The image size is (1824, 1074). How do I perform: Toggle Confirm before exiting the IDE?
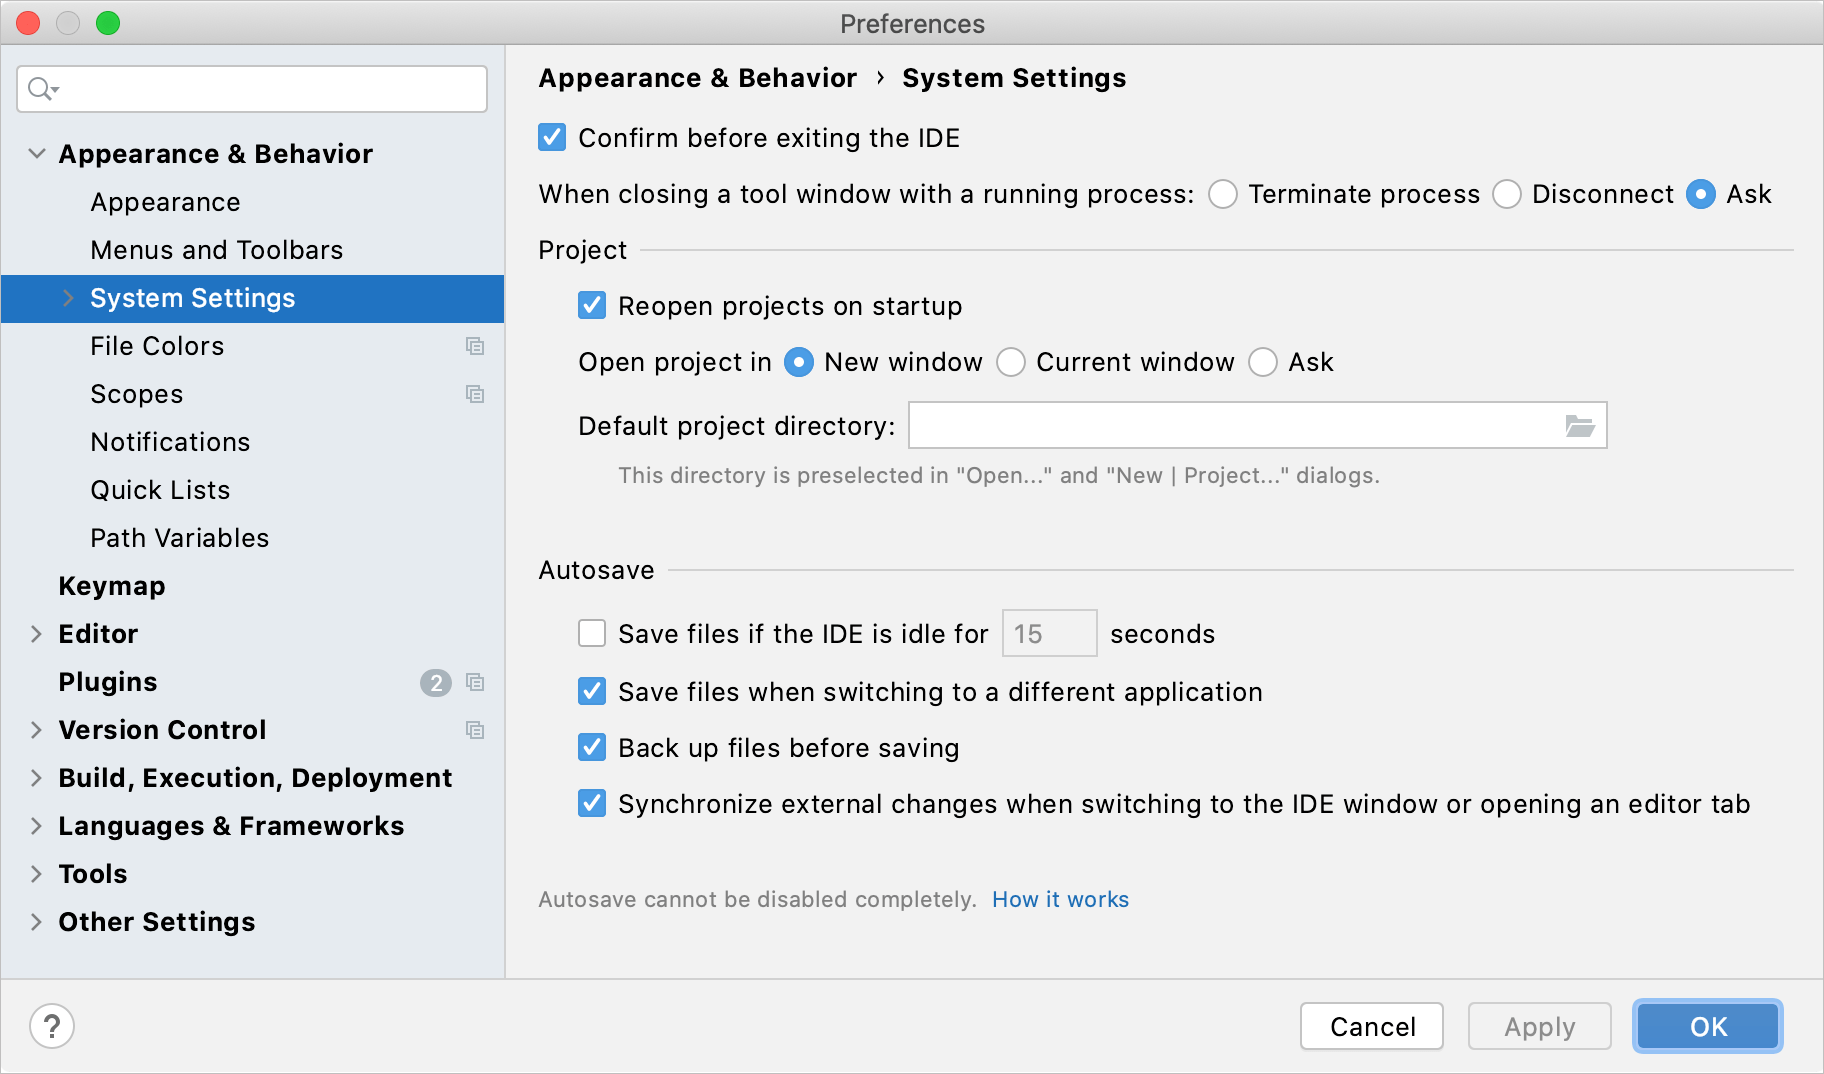point(552,137)
